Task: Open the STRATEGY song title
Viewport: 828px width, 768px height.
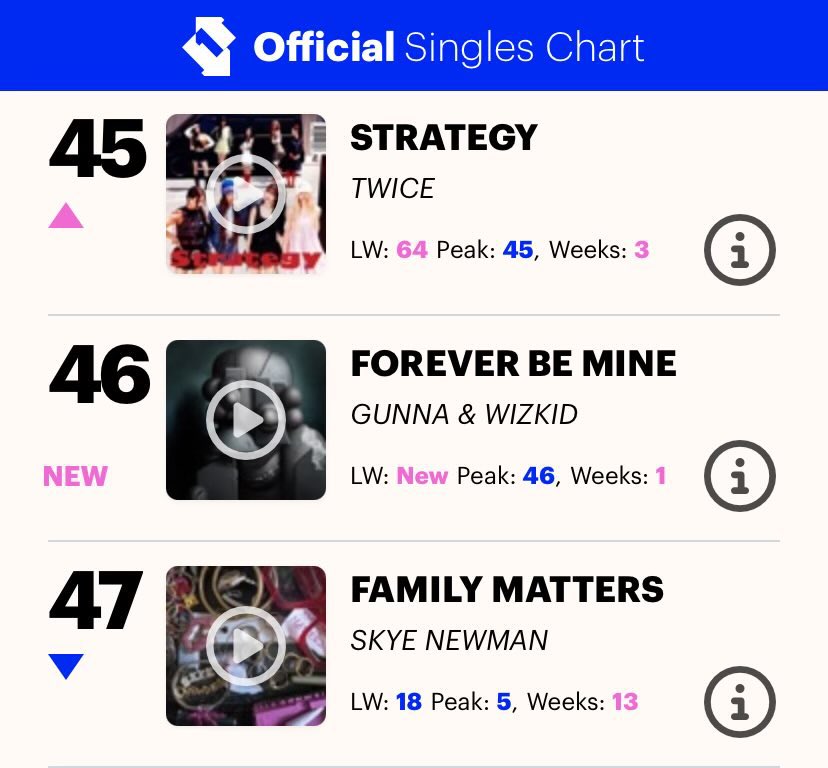Action: [444, 138]
